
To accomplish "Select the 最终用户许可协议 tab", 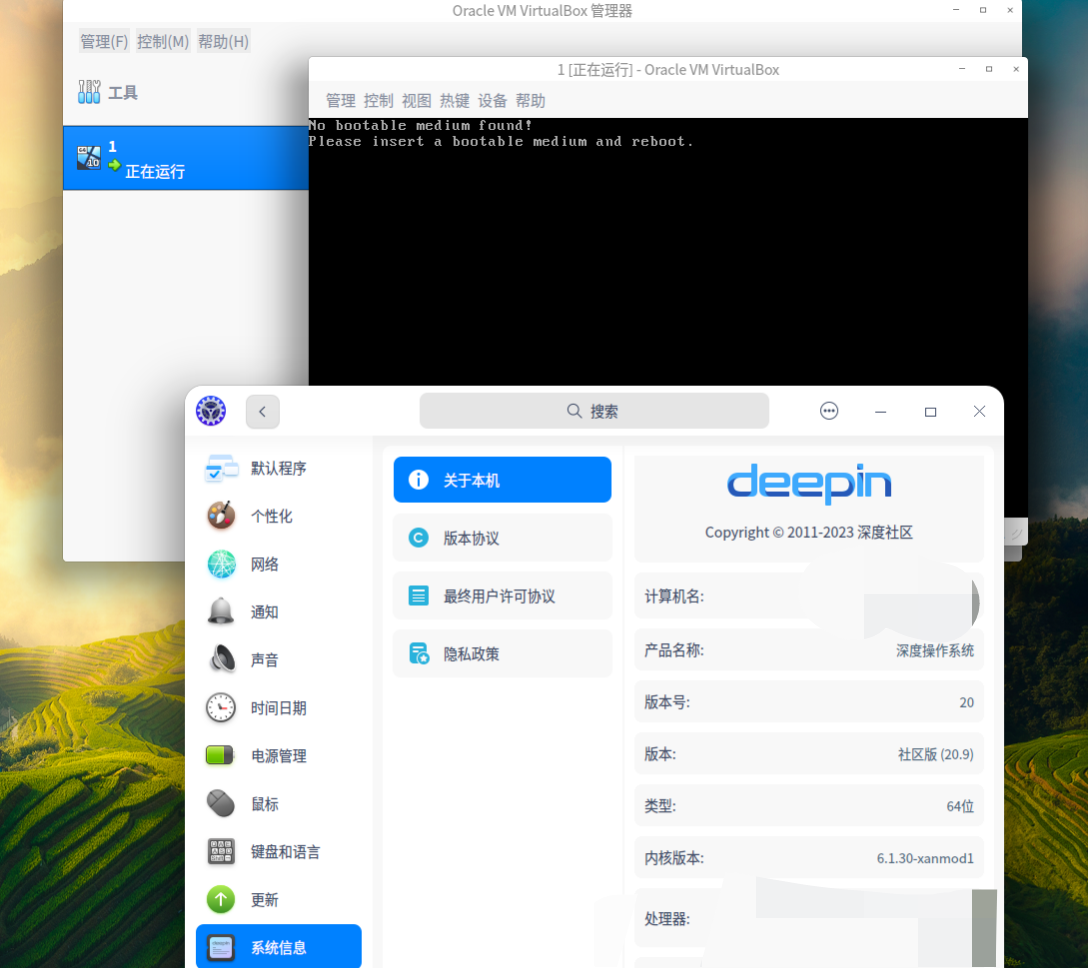I will [x=502, y=595].
